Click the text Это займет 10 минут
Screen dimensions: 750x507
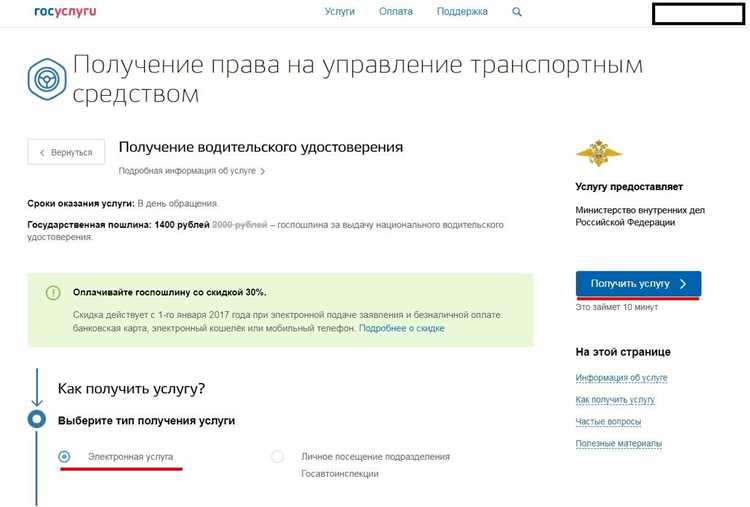tap(617, 307)
